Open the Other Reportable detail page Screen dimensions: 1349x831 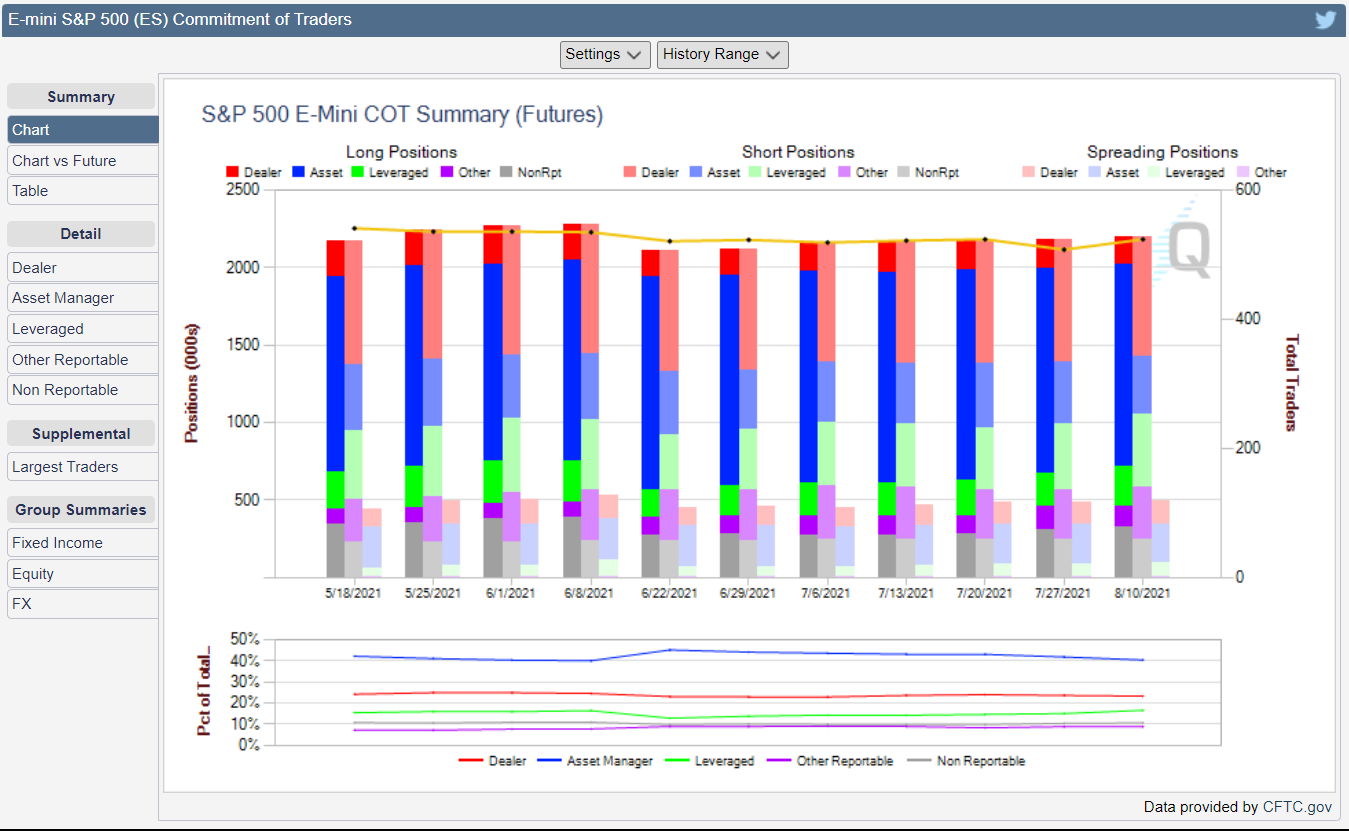[x=82, y=359]
